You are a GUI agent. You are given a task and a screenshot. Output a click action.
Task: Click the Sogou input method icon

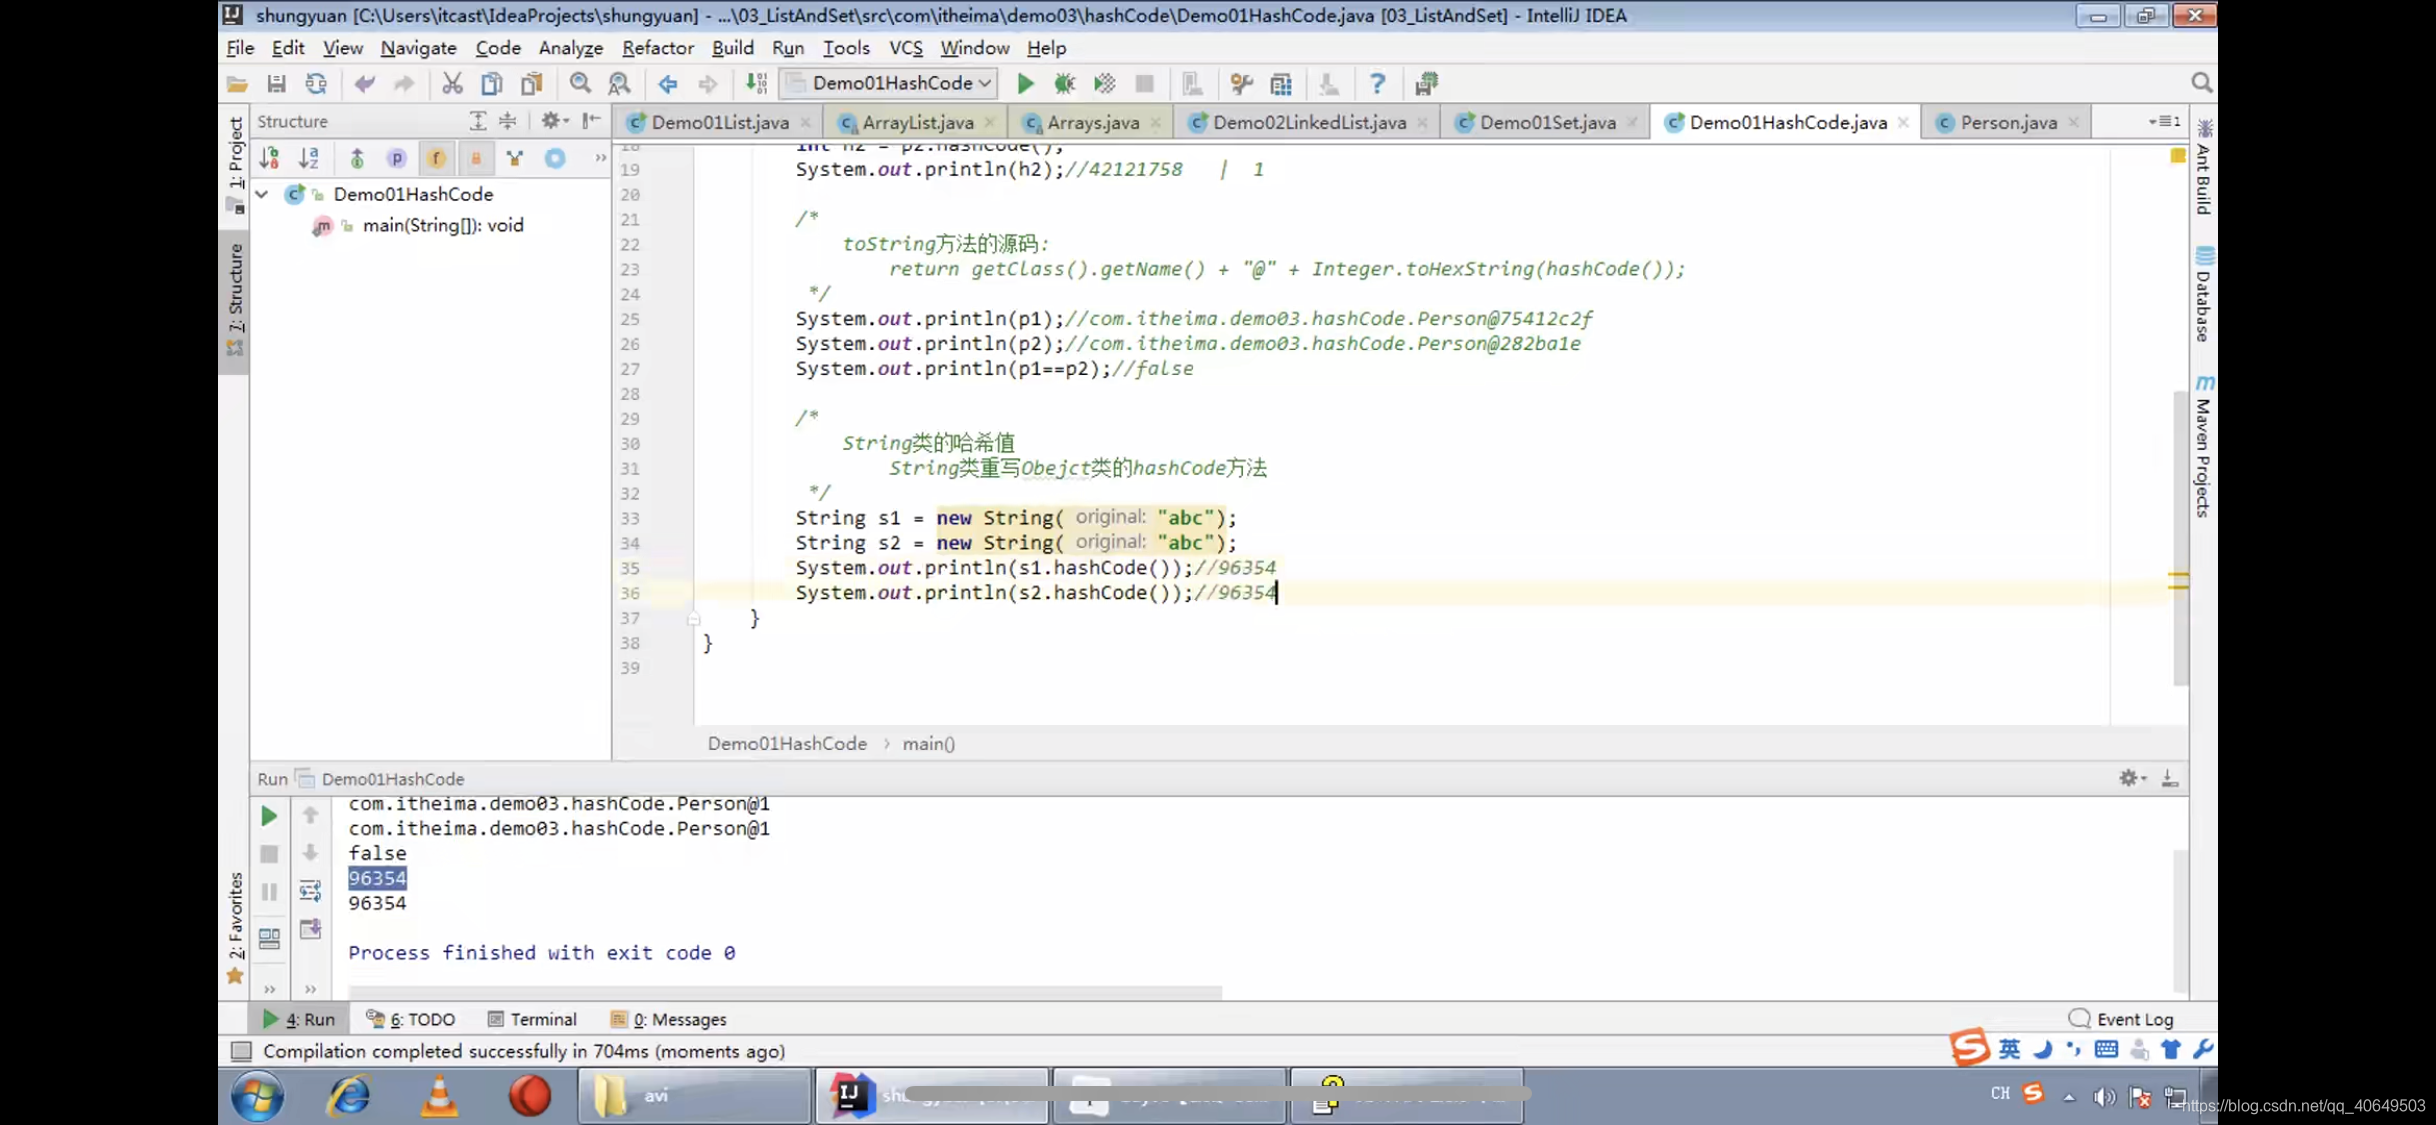click(1968, 1048)
